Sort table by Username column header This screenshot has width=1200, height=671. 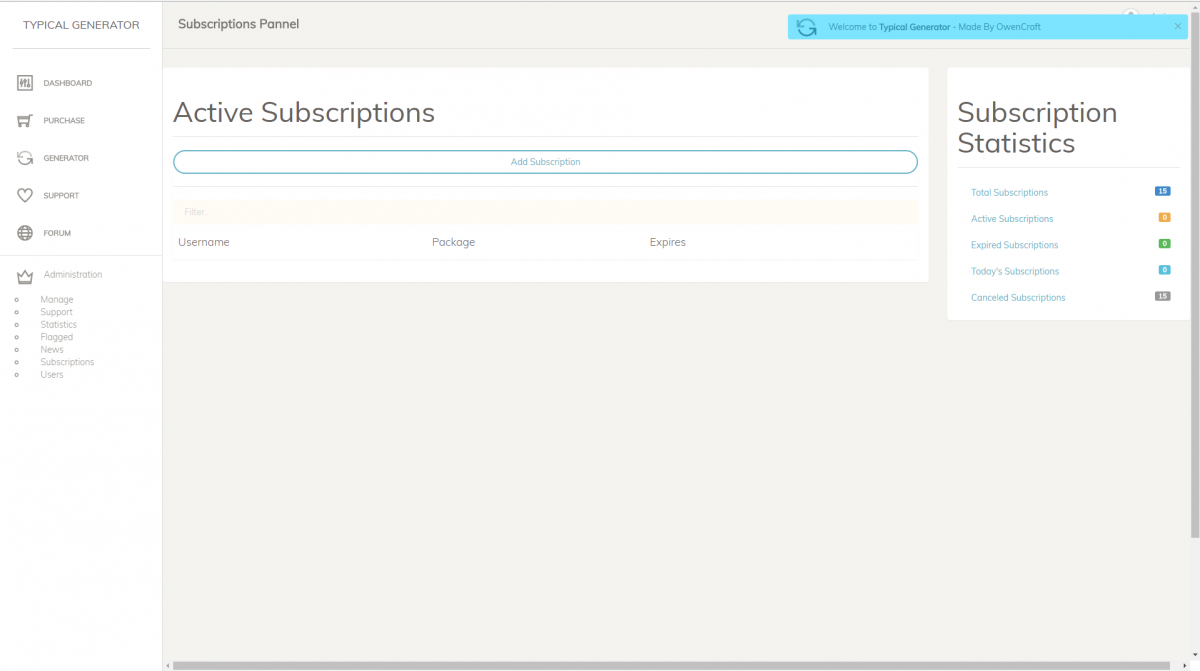point(204,242)
